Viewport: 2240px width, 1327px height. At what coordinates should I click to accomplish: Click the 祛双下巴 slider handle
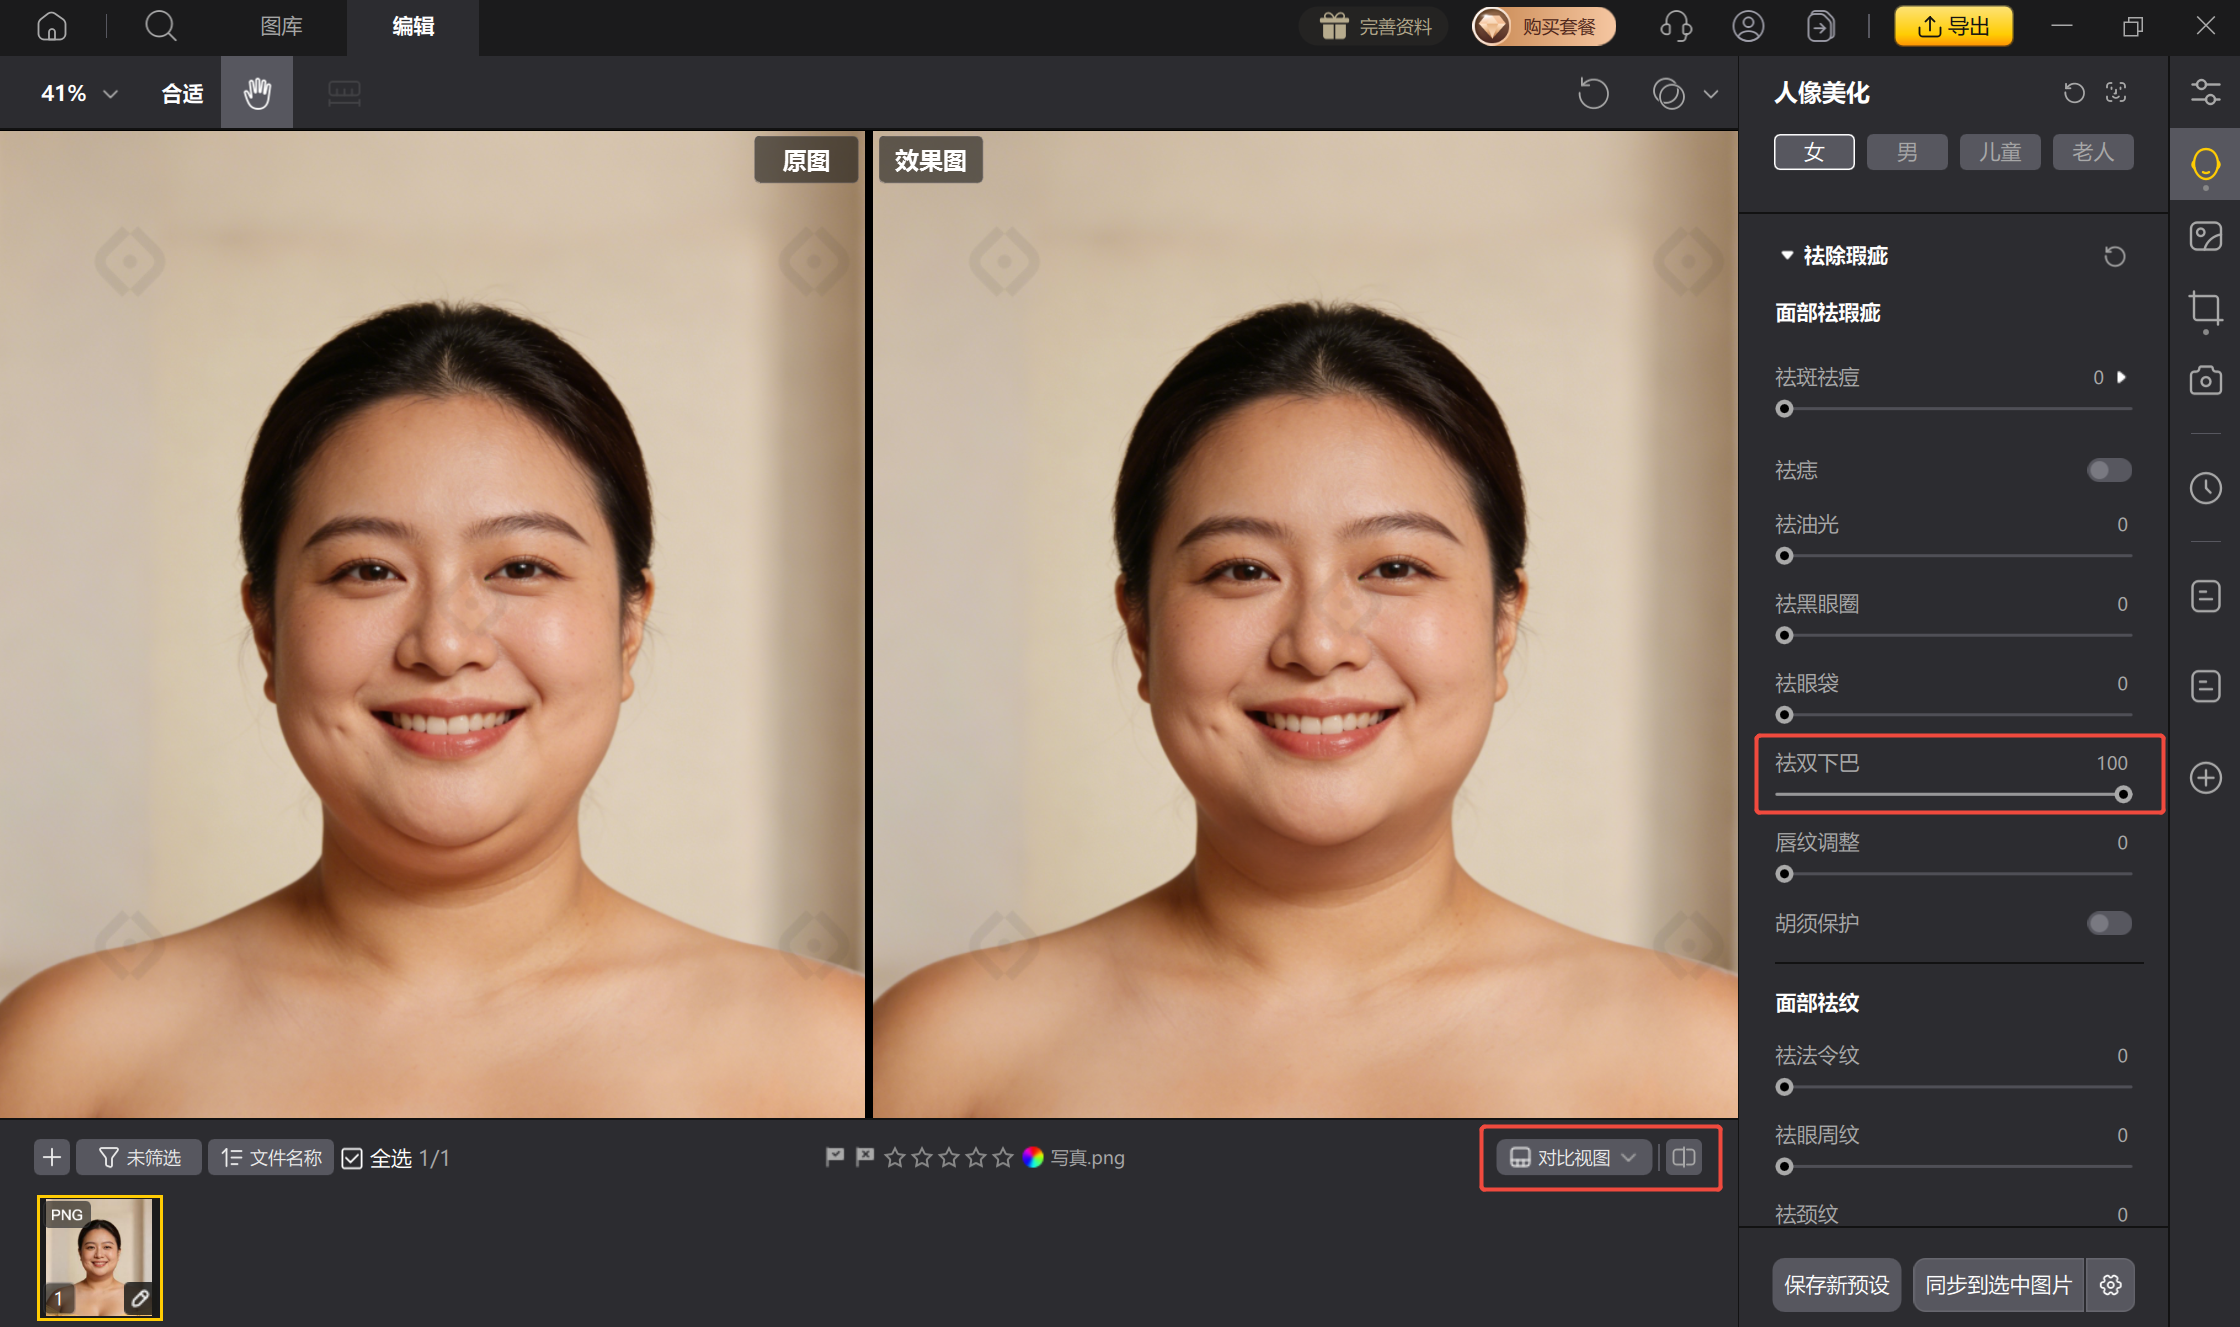2122,794
